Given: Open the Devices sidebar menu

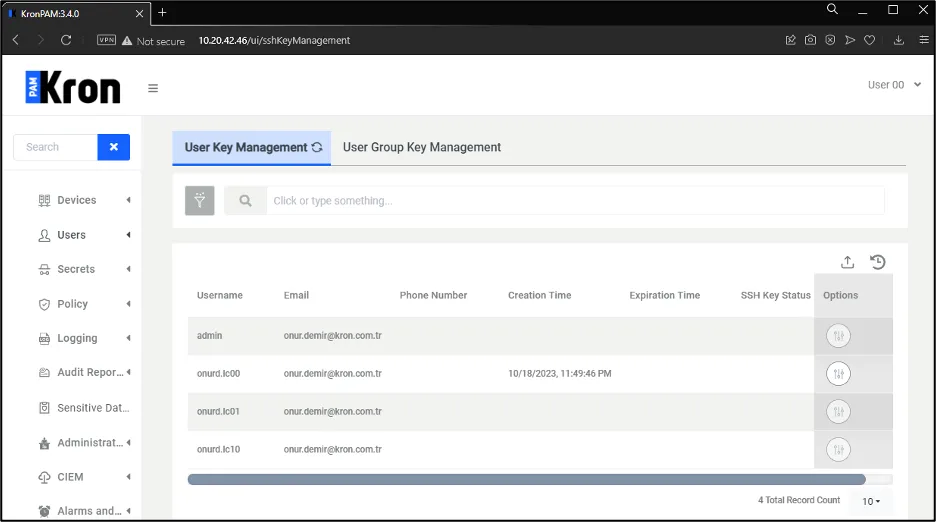Looking at the screenshot, I should point(76,200).
